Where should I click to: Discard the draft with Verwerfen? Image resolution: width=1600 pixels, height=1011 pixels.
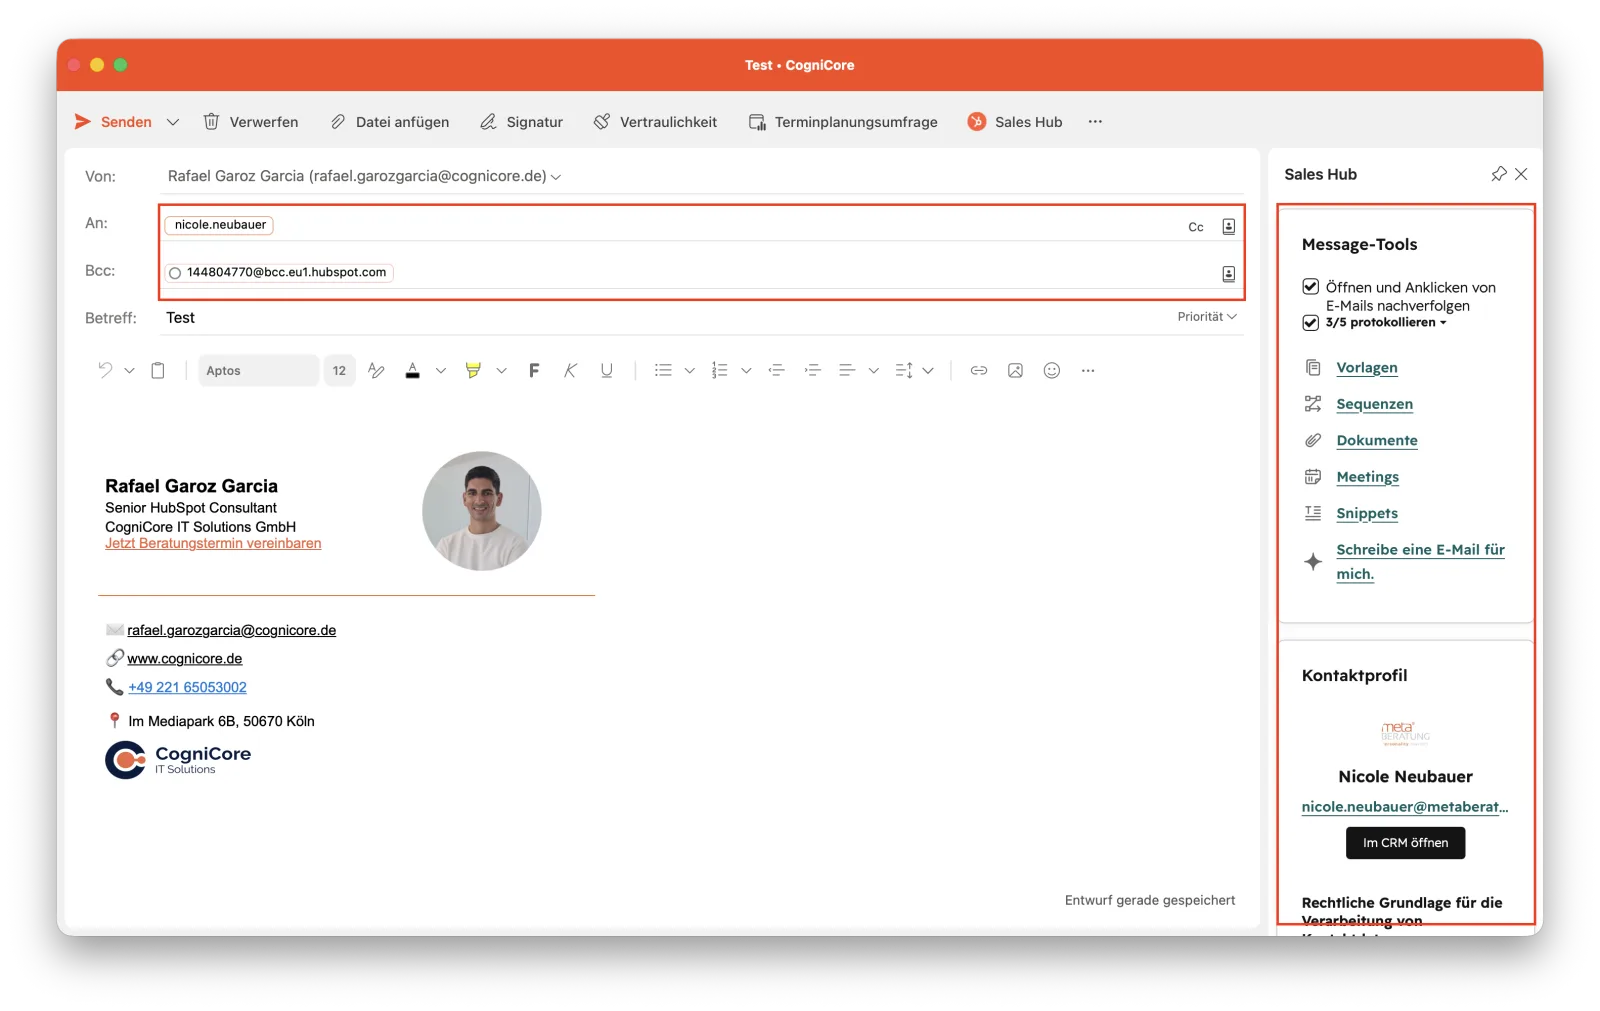[251, 122]
